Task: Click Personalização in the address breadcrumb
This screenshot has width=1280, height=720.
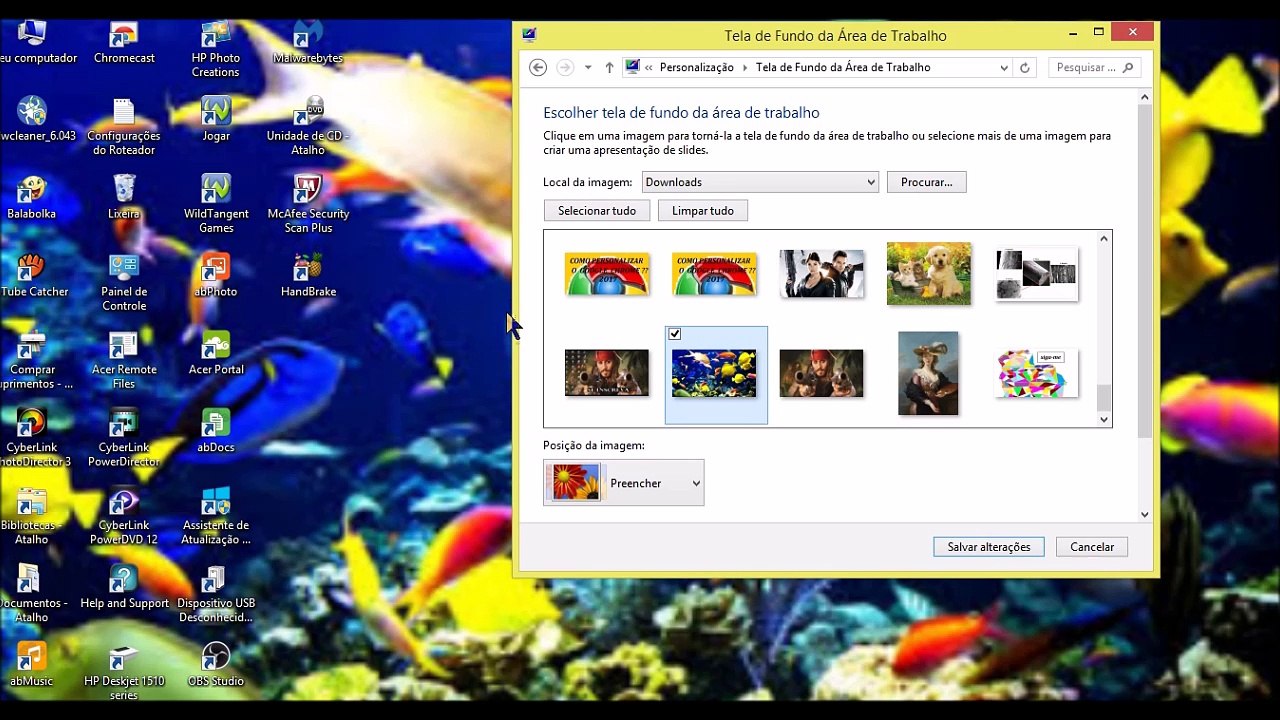Action: point(696,68)
